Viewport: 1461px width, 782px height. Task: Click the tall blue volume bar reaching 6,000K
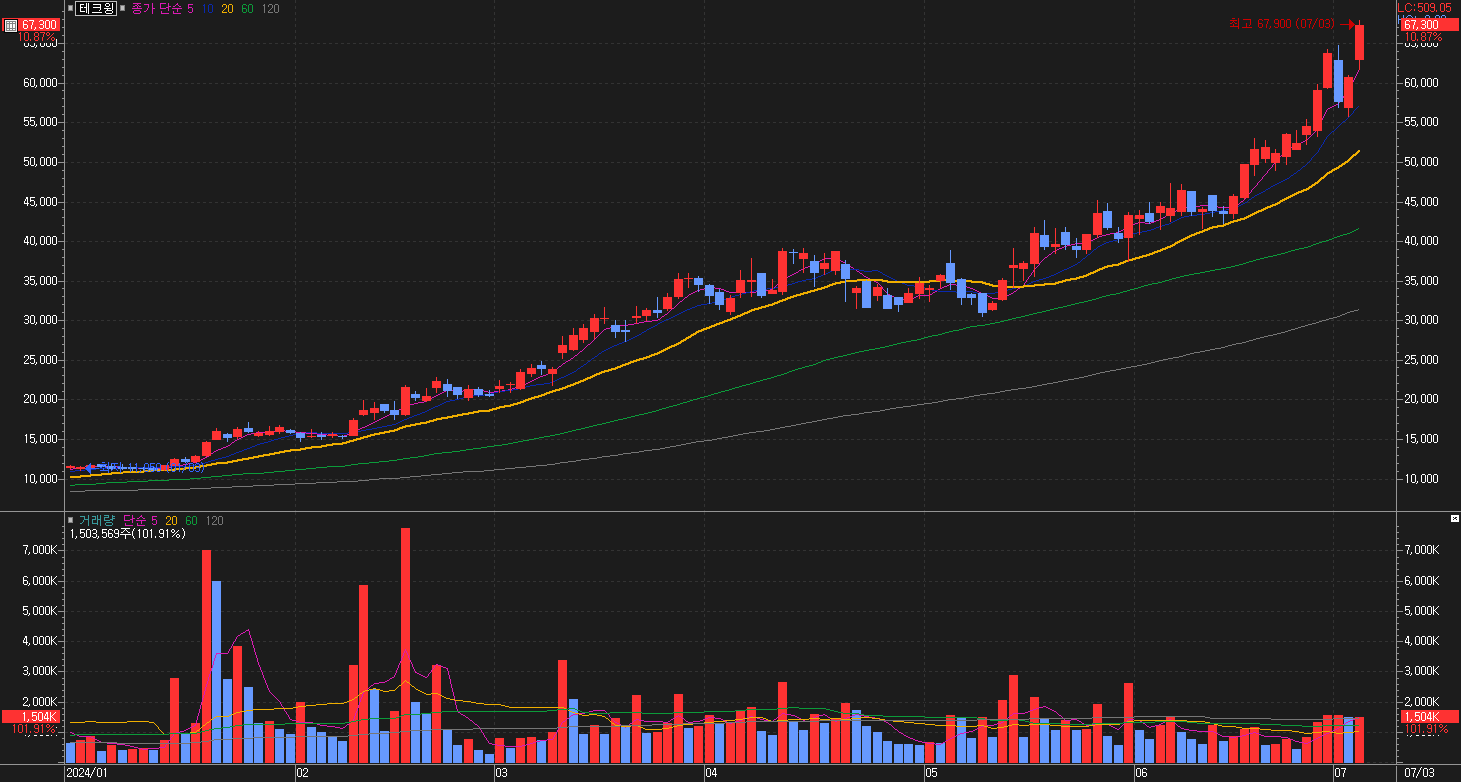(216, 671)
